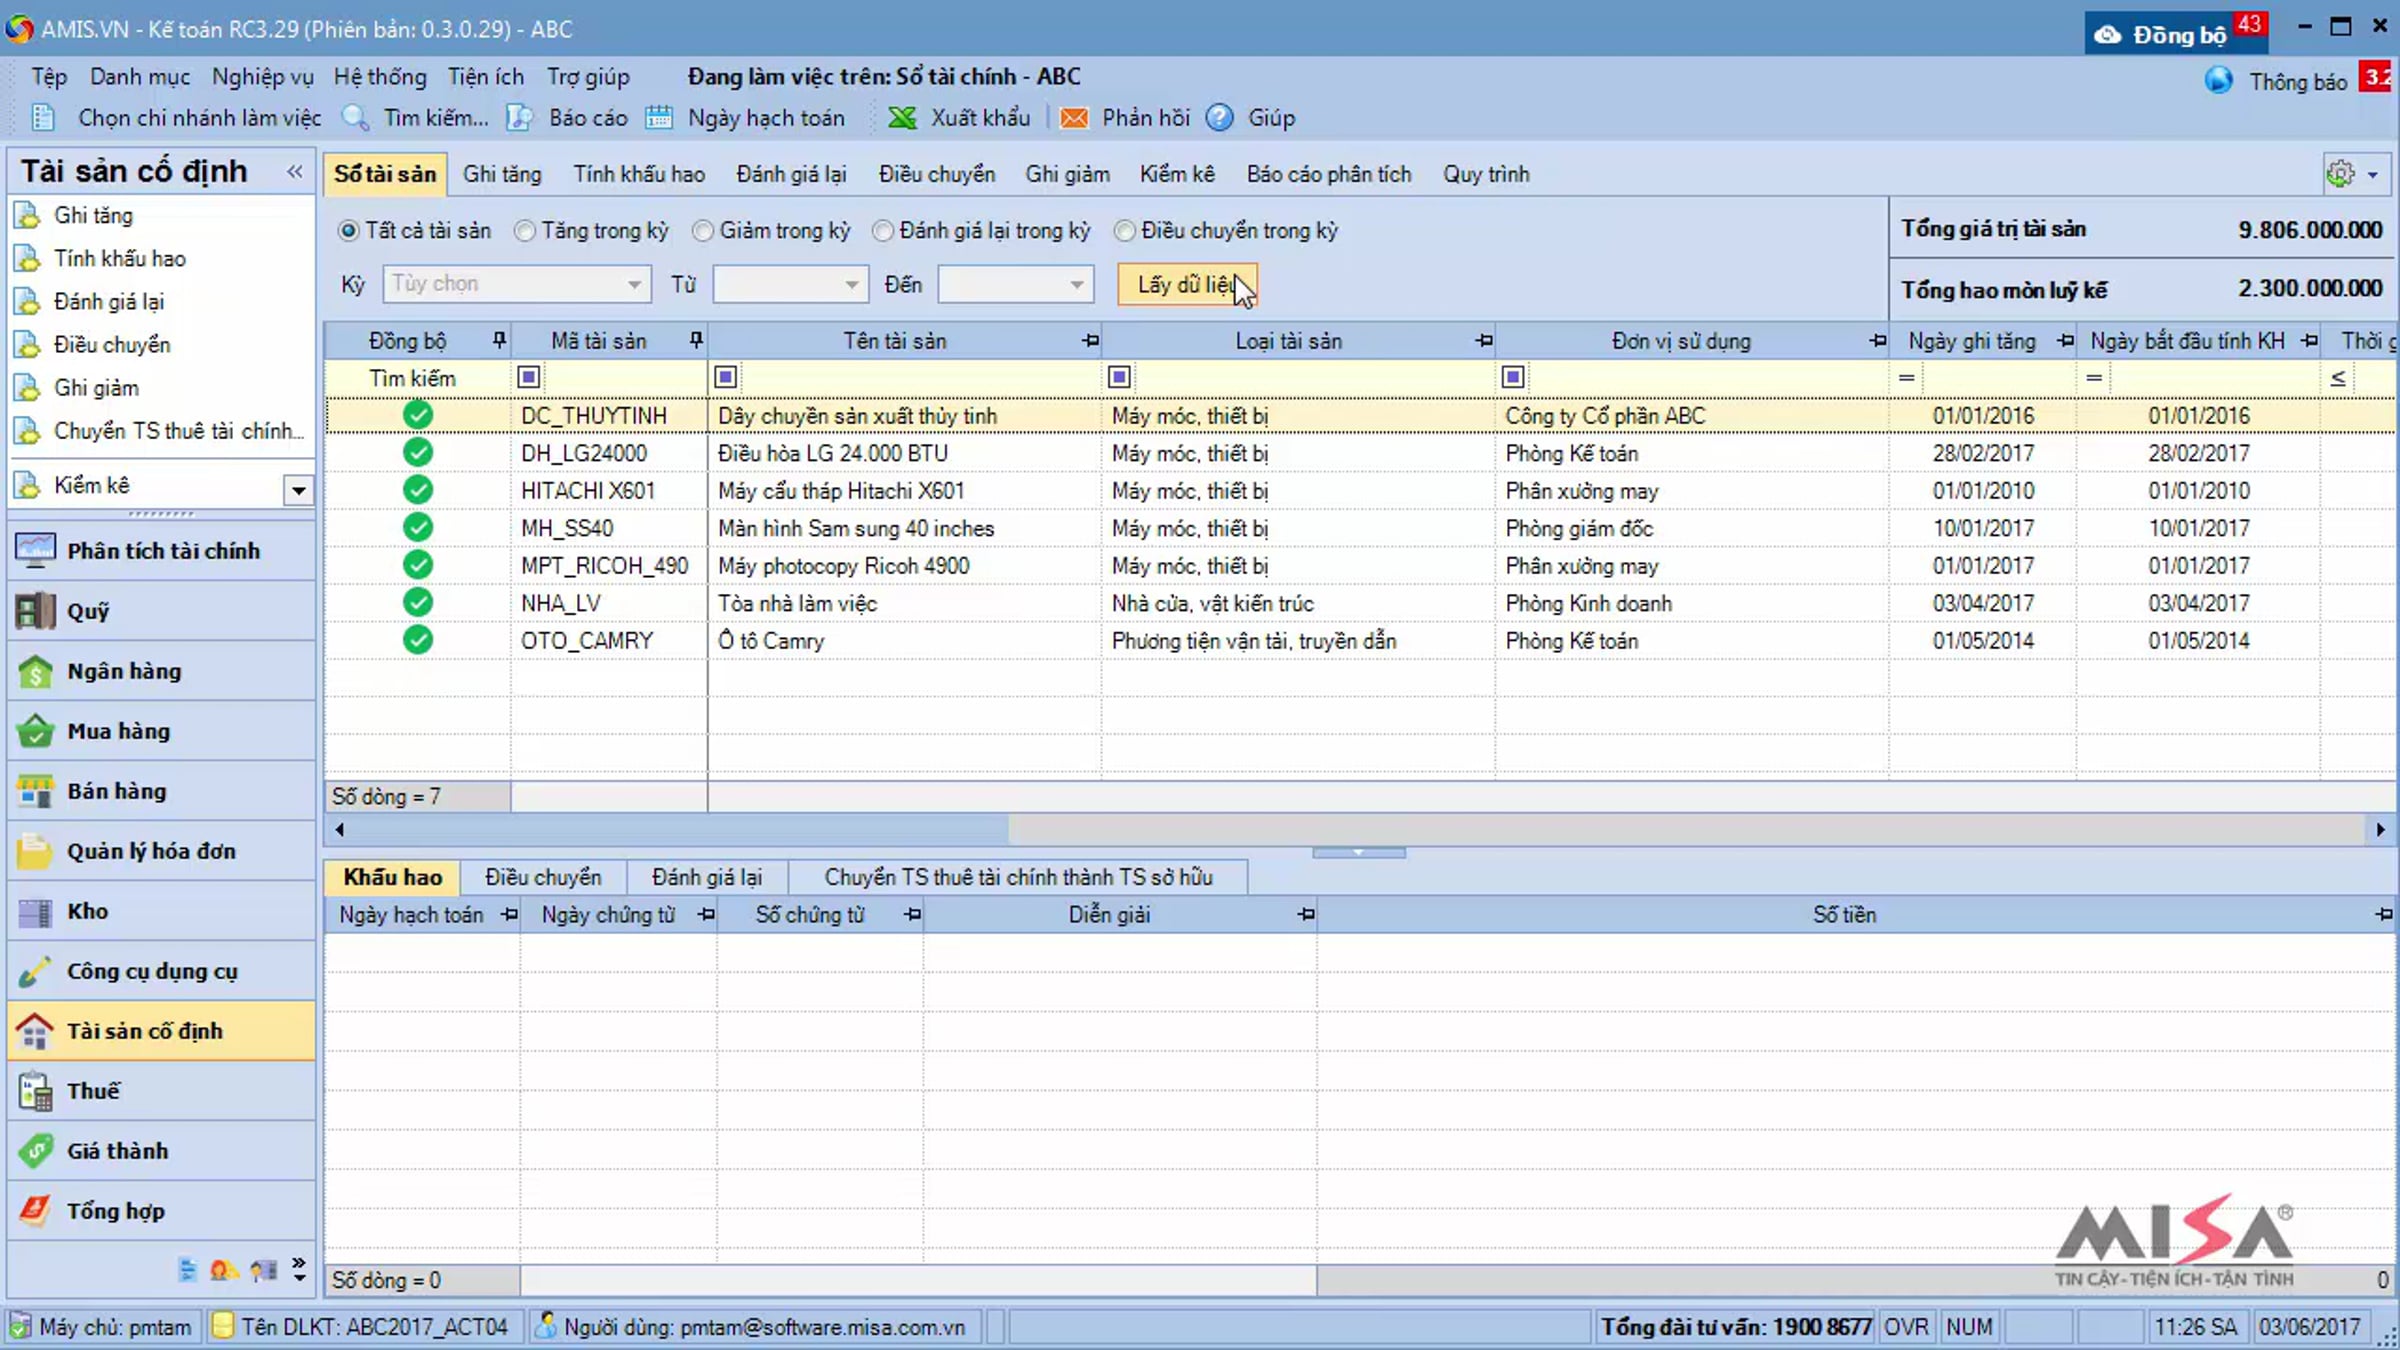Toggle the pin on the Đồng bộ column

point(499,341)
